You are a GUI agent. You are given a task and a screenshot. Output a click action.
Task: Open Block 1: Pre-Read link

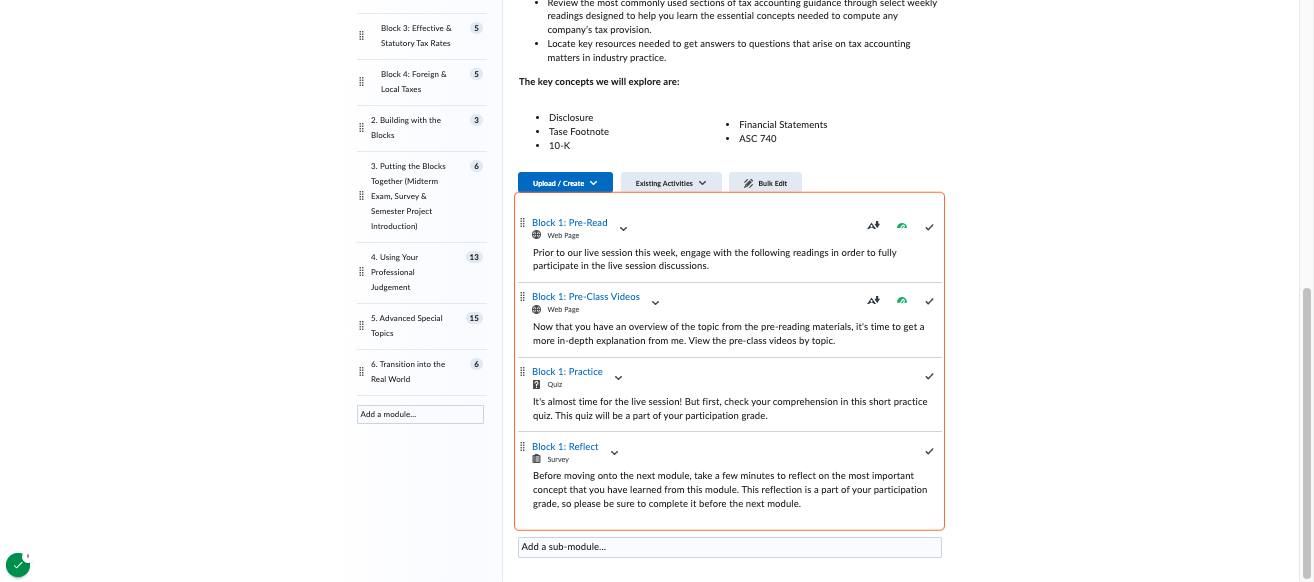click(x=569, y=223)
